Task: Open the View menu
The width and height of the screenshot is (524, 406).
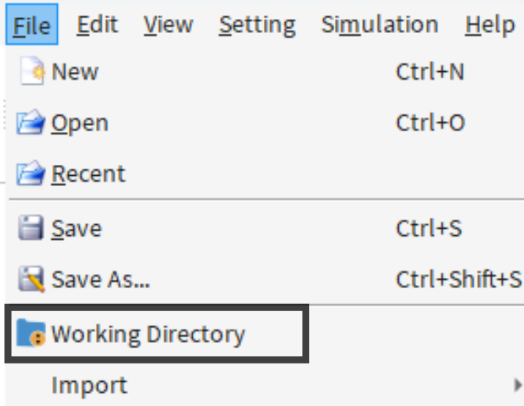Action: click(168, 24)
